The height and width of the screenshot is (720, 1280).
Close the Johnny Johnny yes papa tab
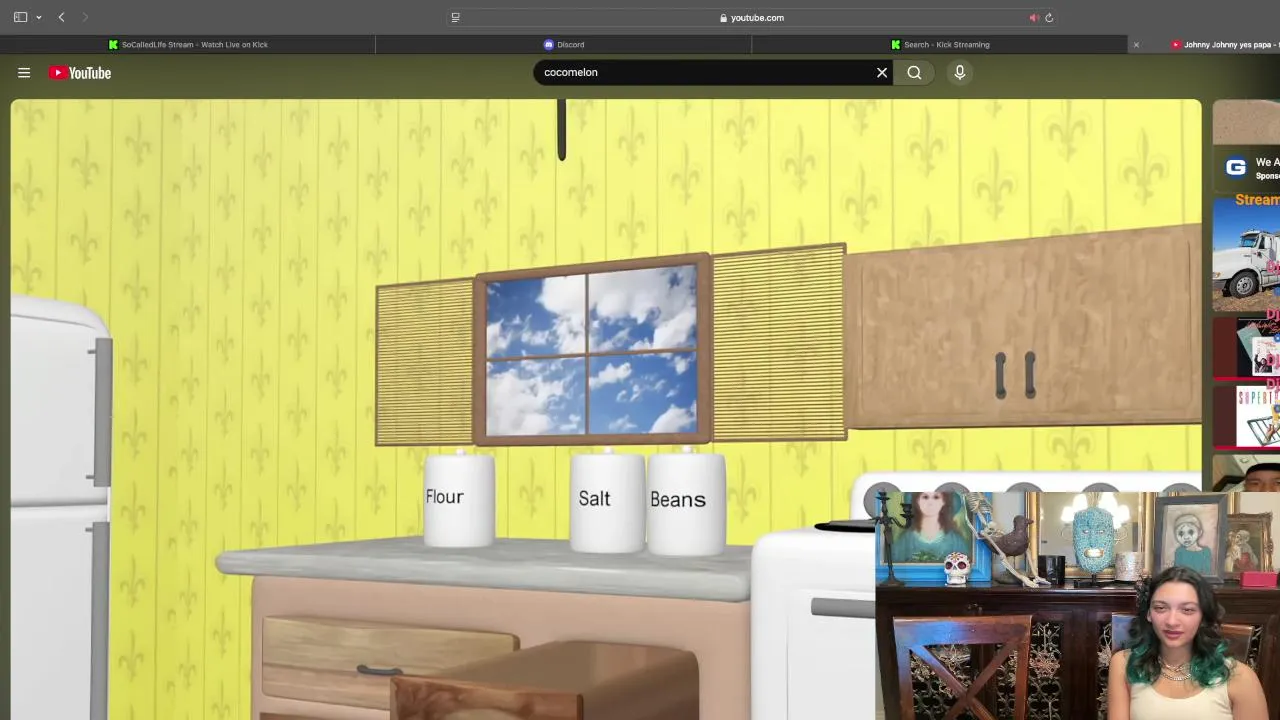tap(1136, 44)
